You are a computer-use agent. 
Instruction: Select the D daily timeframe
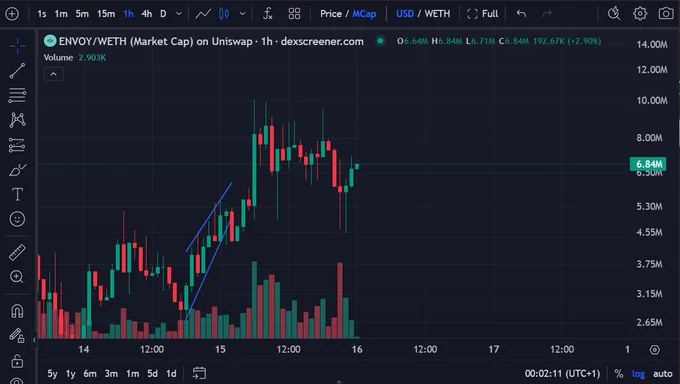163,14
